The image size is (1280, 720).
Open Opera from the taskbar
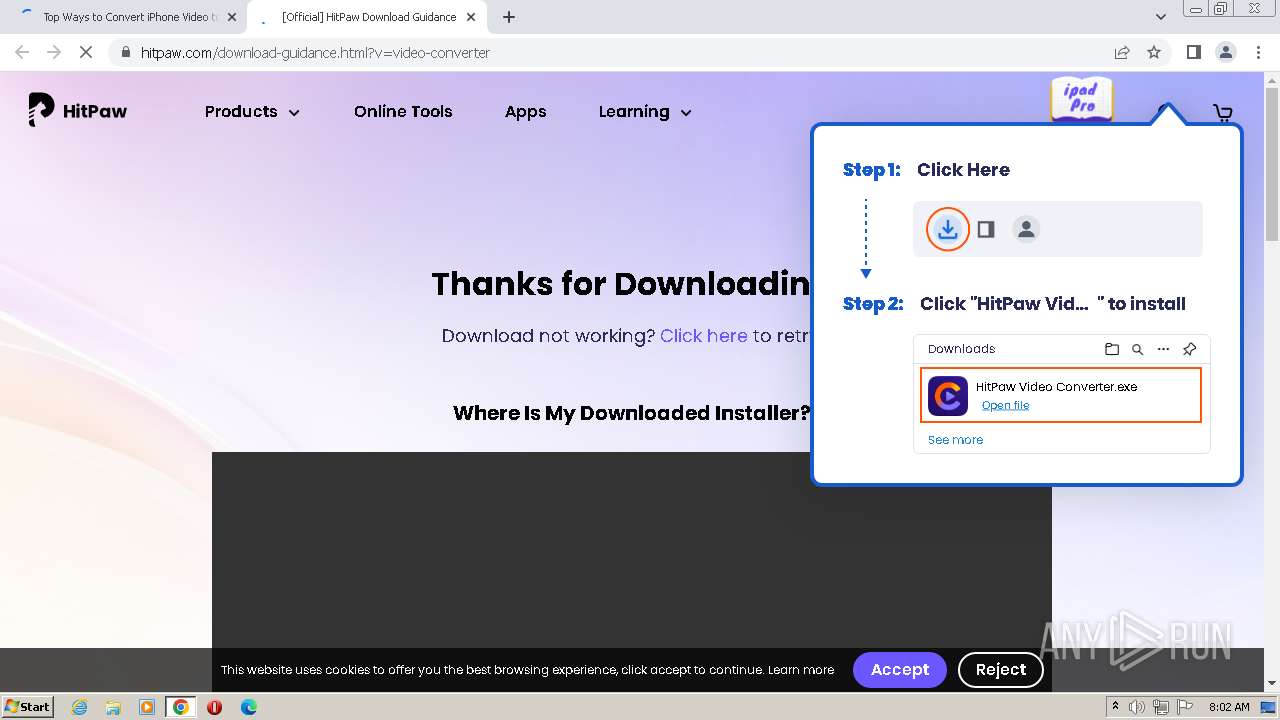click(214, 707)
